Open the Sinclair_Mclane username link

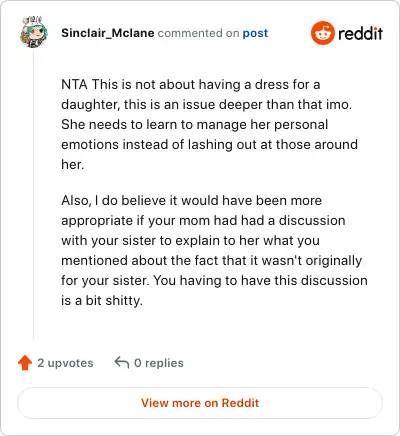108,33
